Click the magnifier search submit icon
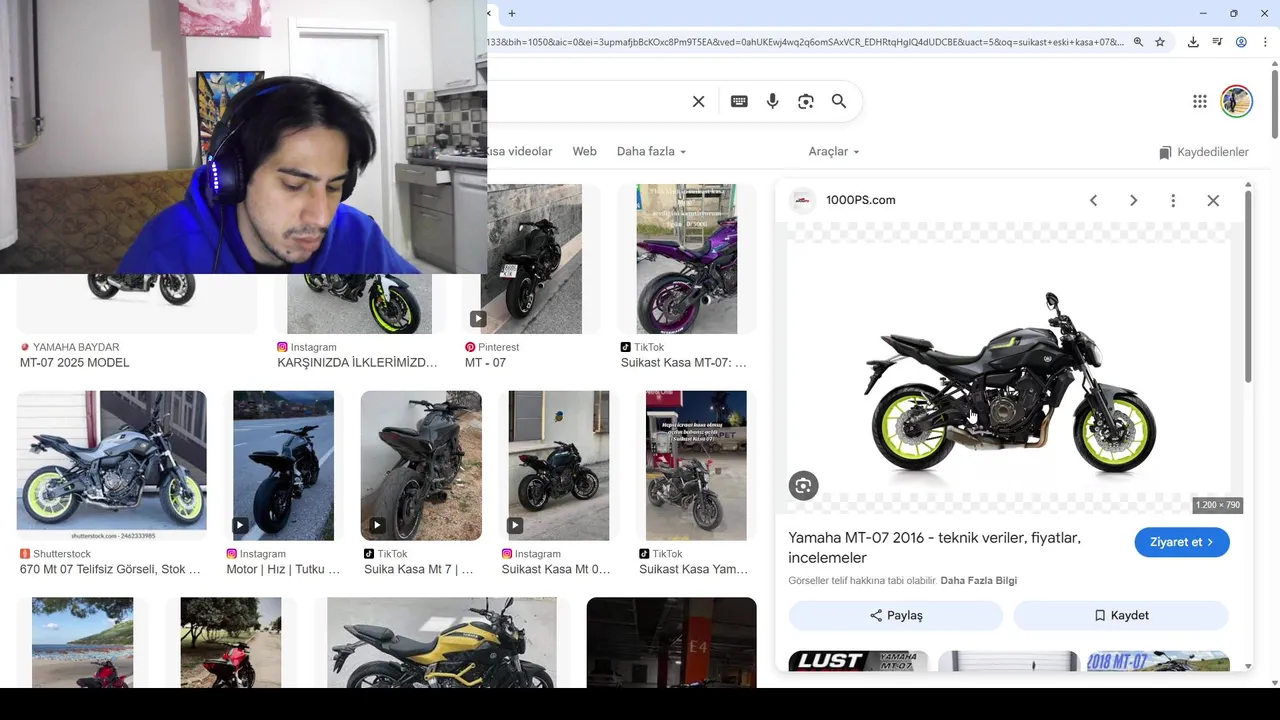1280x720 pixels. click(839, 101)
